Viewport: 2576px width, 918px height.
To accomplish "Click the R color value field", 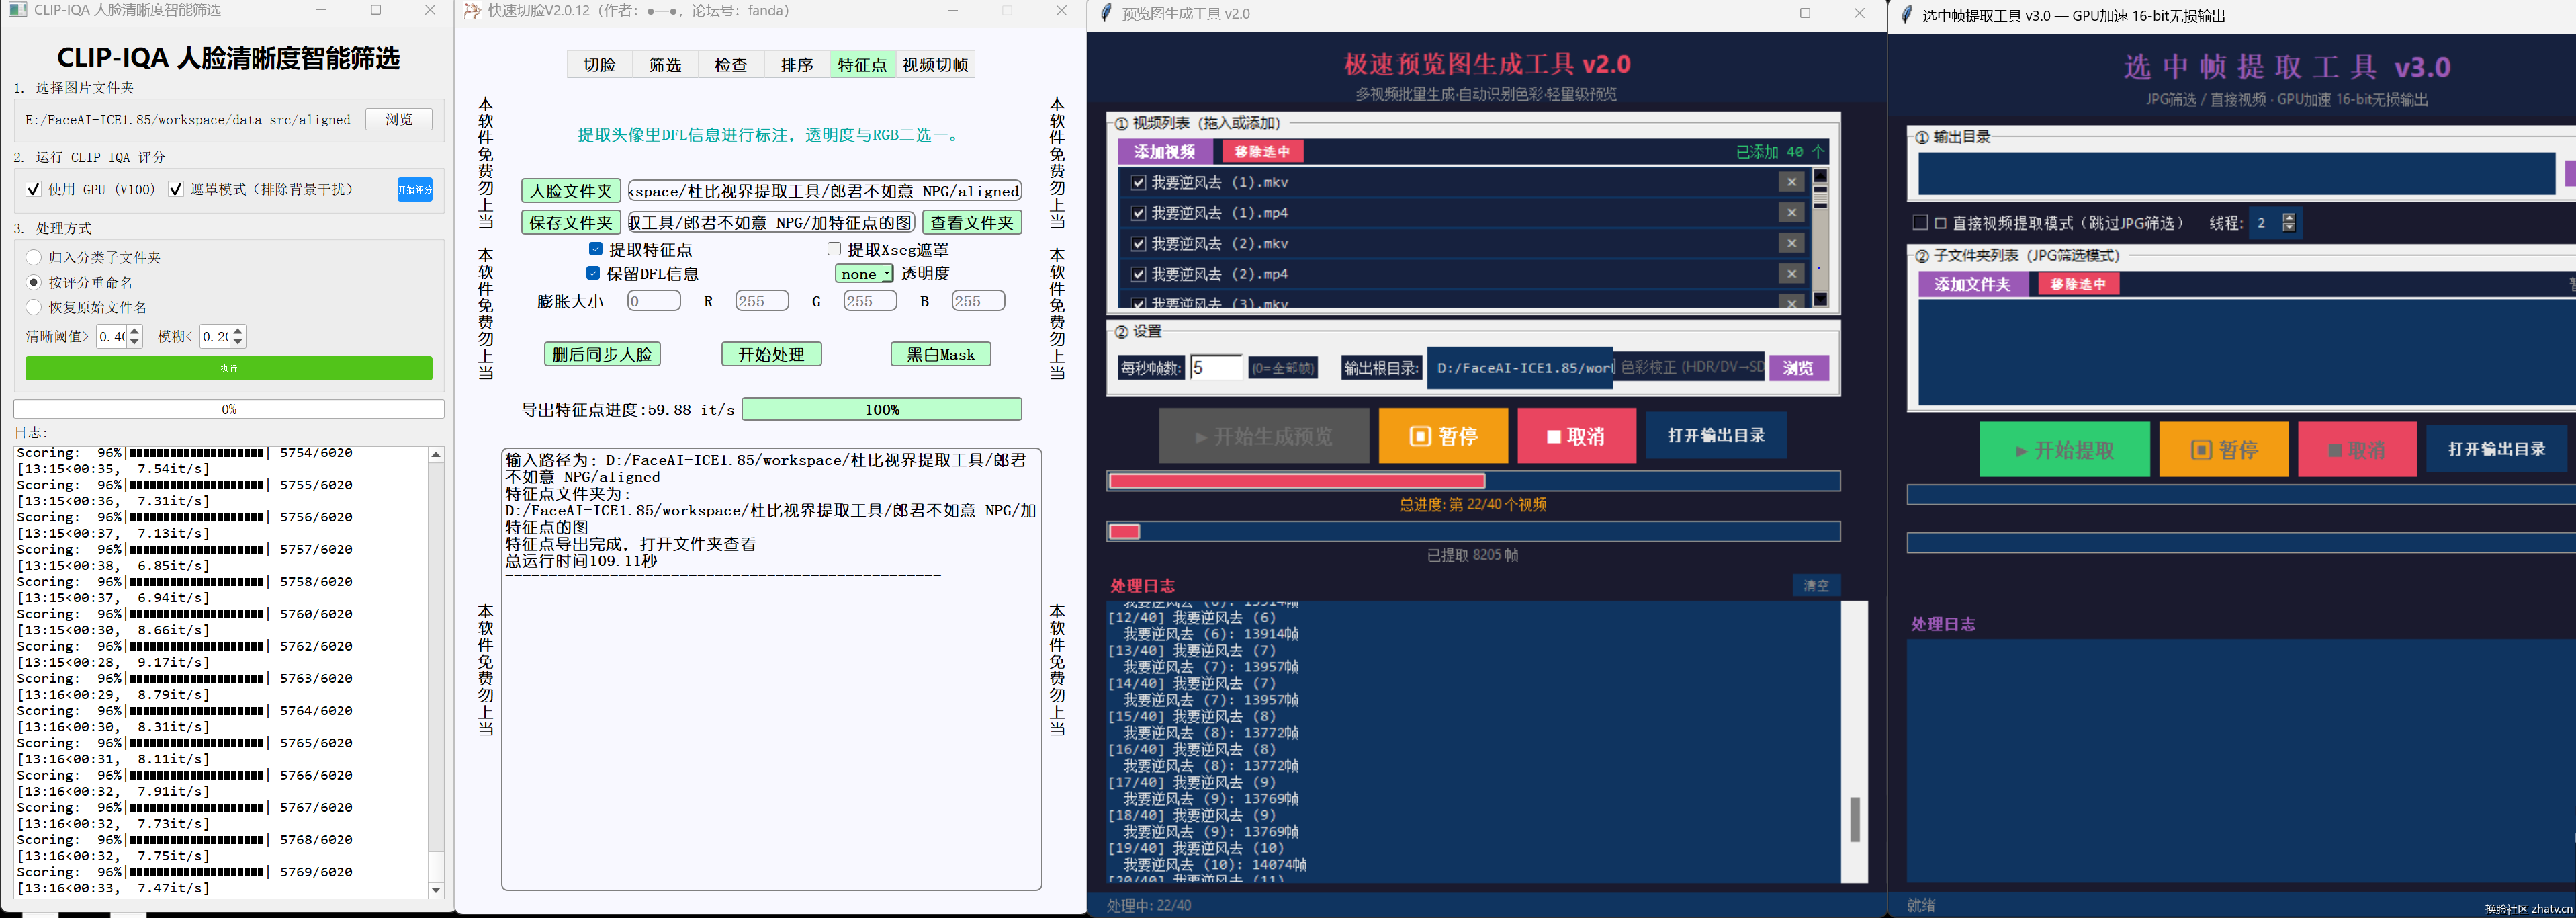I will click(x=761, y=301).
